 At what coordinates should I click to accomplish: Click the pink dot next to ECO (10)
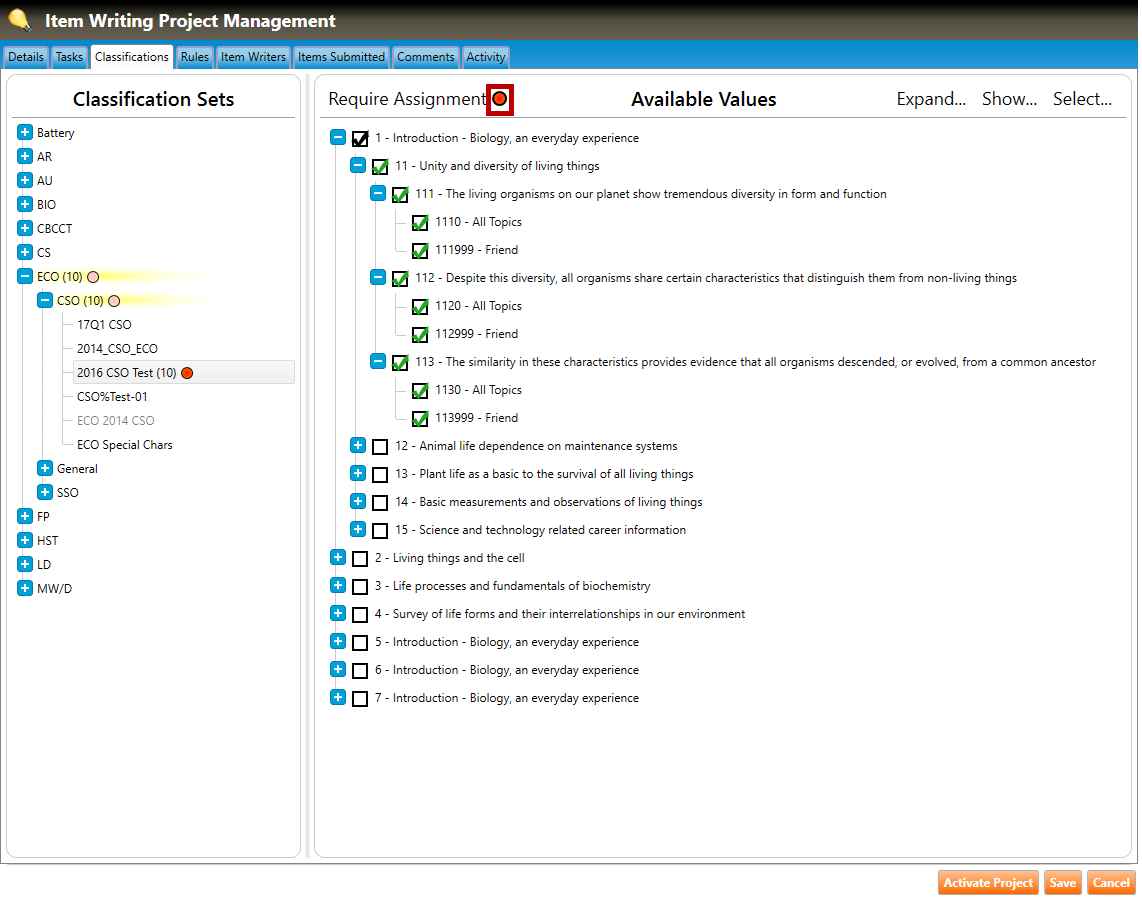pyautogui.click(x=93, y=277)
